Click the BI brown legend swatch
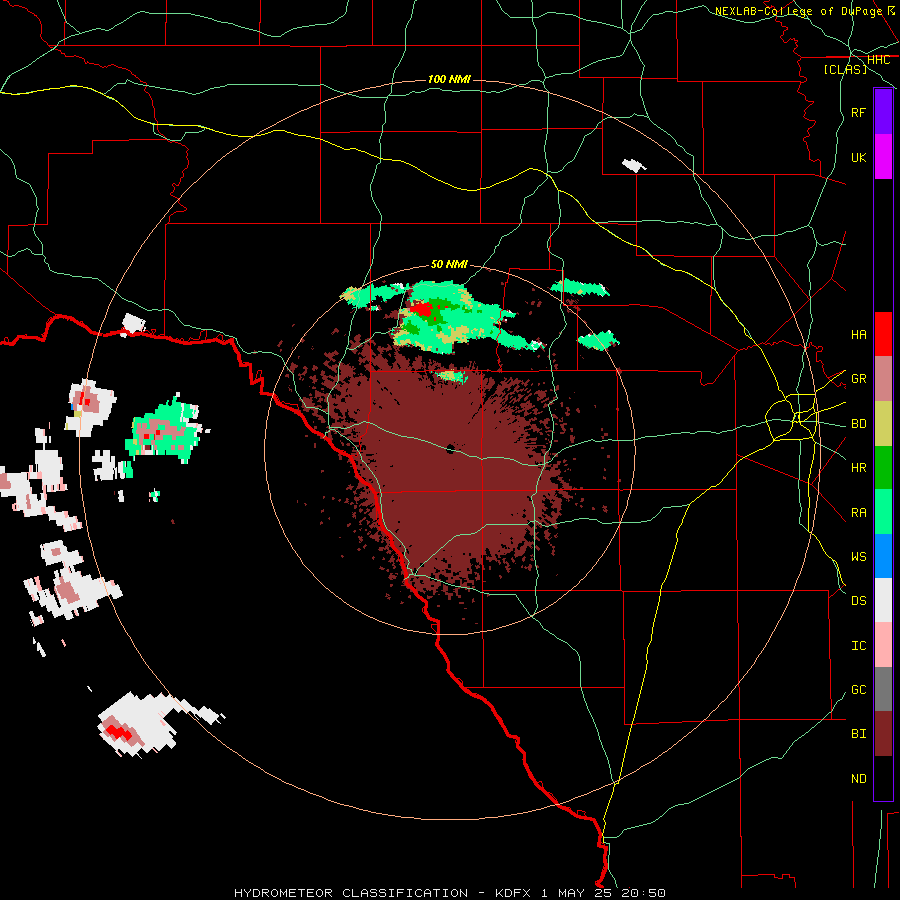The height and width of the screenshot is (900, 900). [883, 734]
